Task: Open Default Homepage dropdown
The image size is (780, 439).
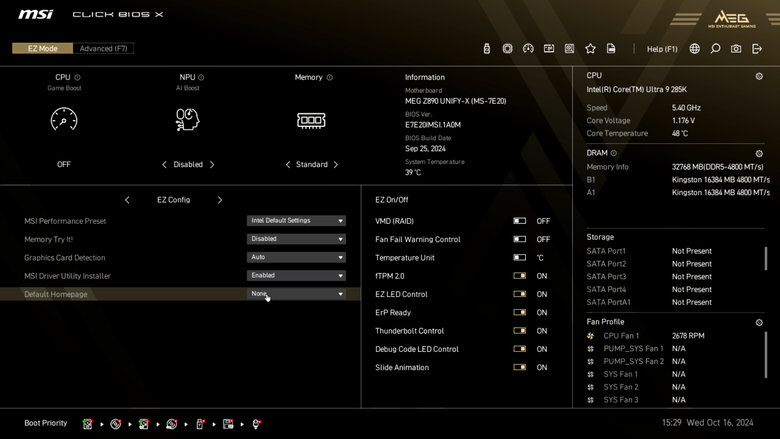Action: coord(296,294)
